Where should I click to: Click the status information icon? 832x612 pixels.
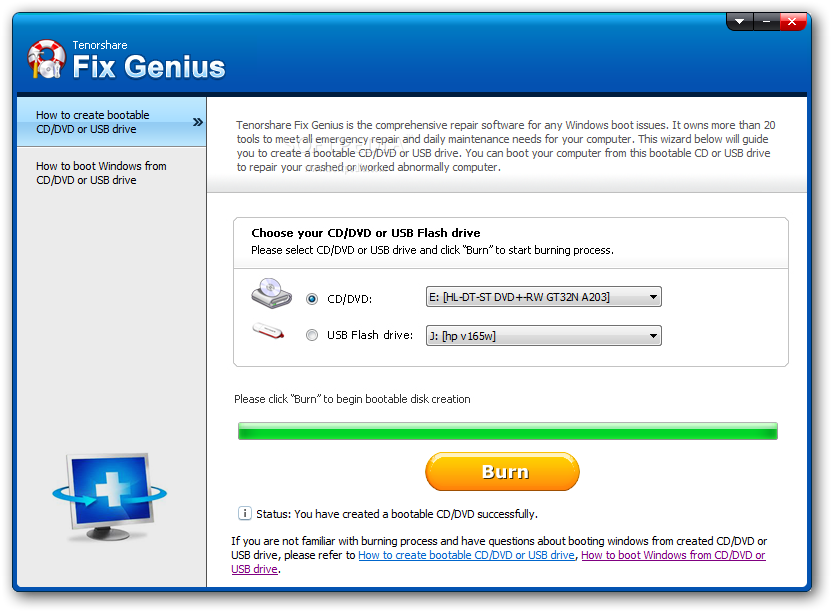click(x=245, y=513)
